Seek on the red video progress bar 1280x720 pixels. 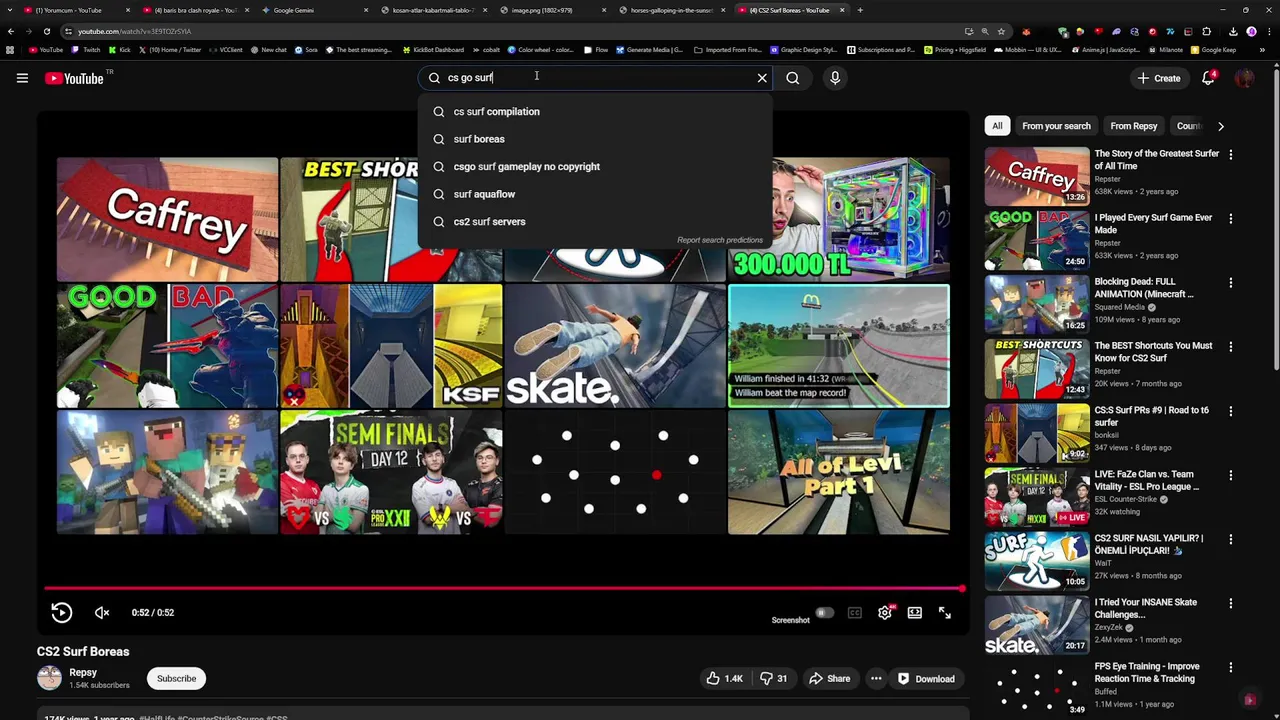pyautogui.click(x=505, y=588)
